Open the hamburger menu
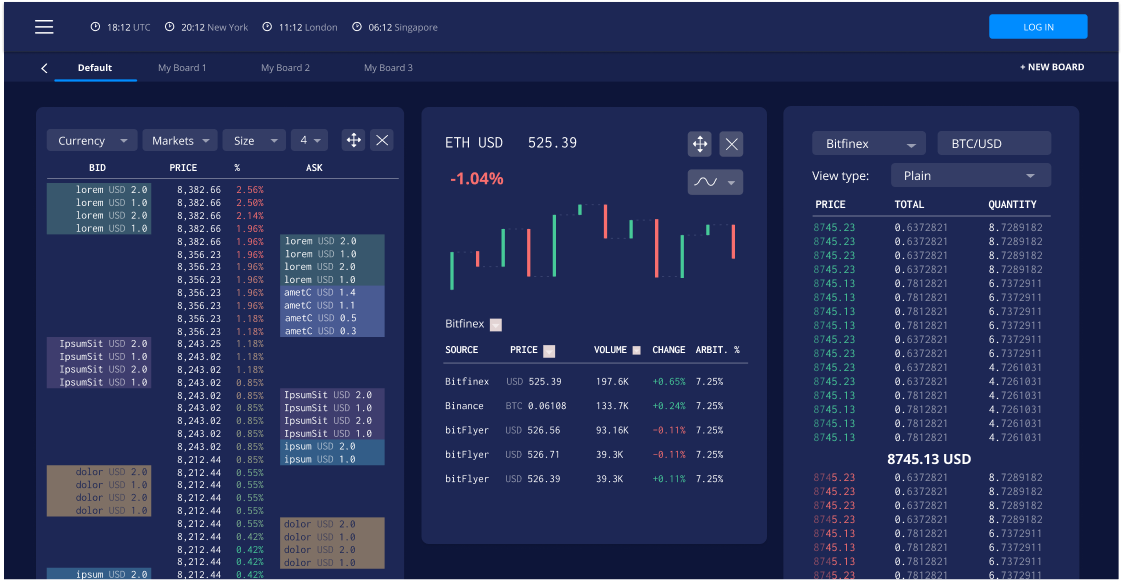The image size is (1122, 580). [x=44, y=27]
